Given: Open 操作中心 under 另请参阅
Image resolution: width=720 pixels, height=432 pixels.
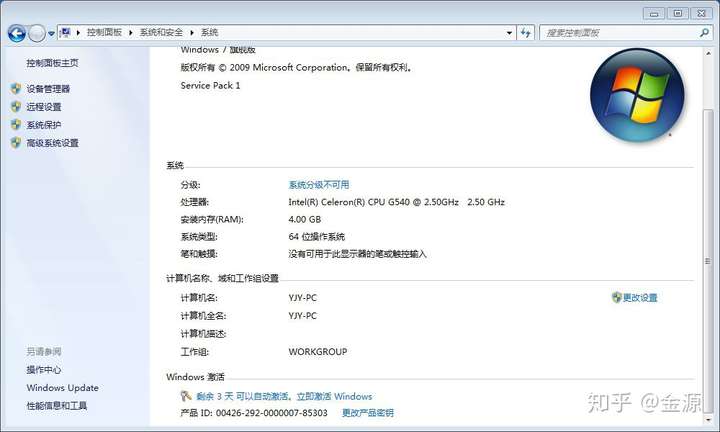Looking at the screenshot, I should (x=44, y=370).
